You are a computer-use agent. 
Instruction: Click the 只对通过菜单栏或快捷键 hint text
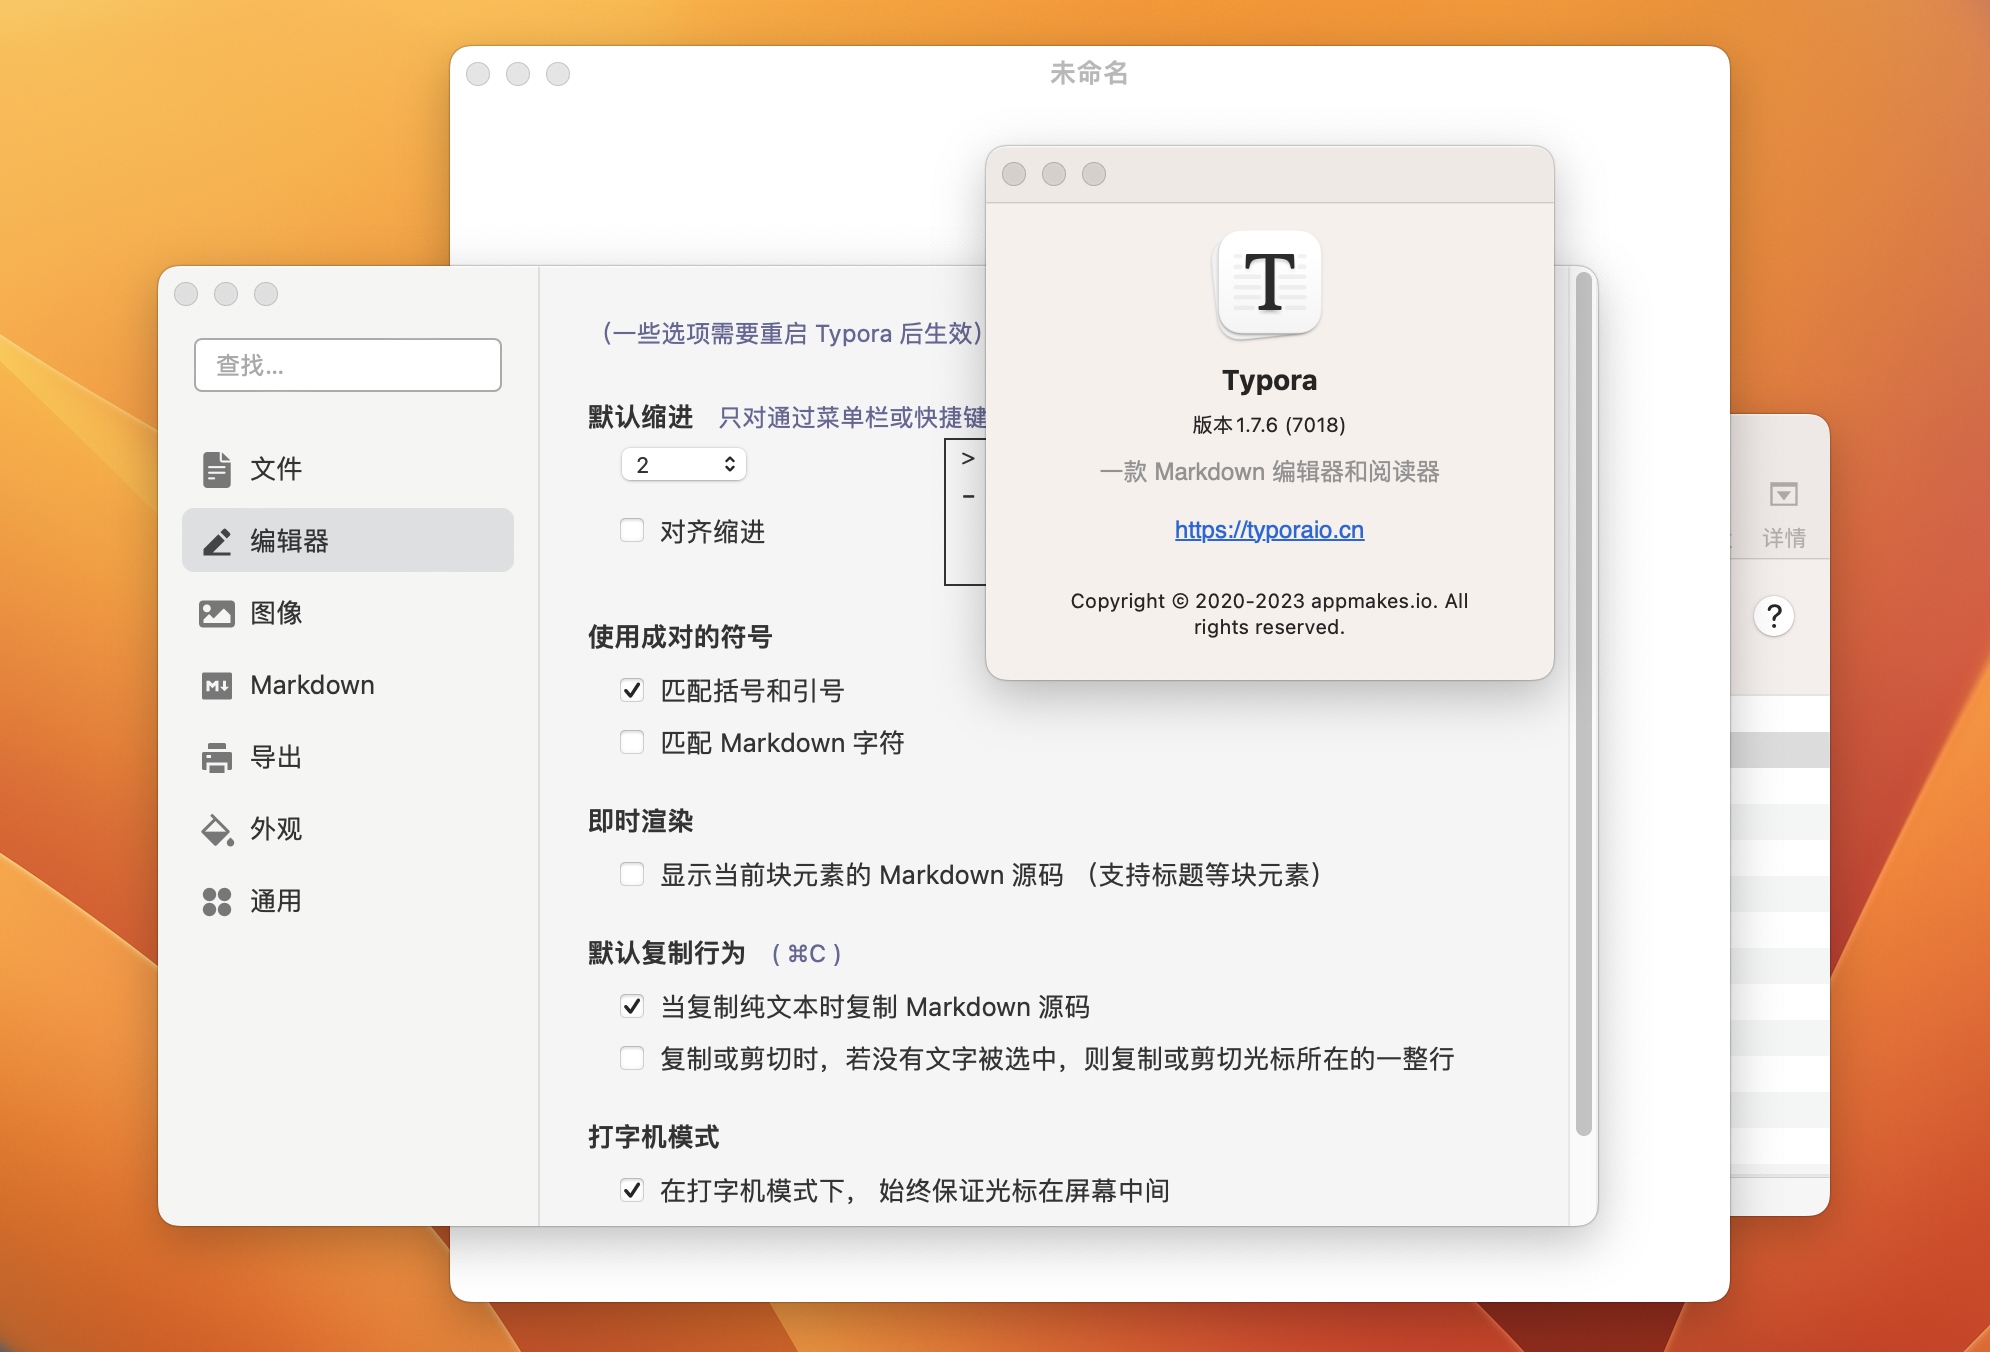[852, 417]
